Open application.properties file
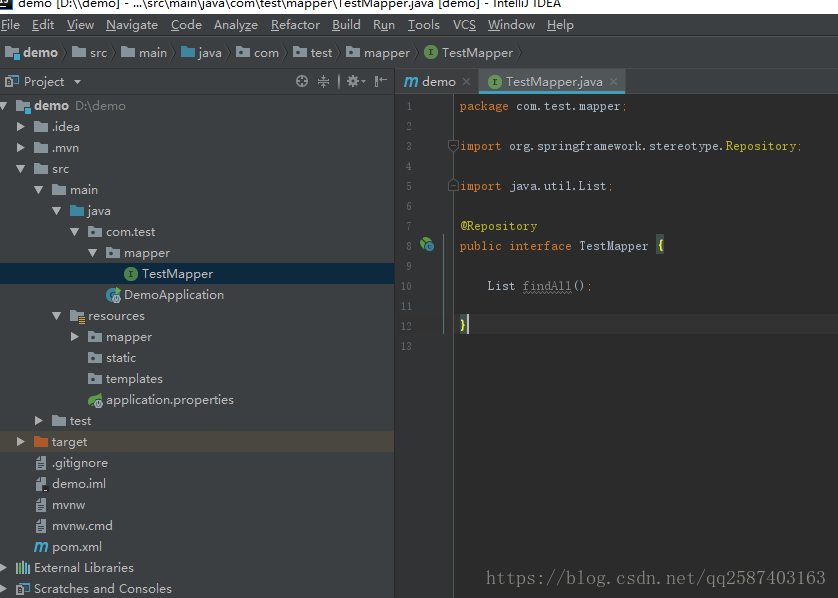The image size is (838, 598). (x=169, y=400)
